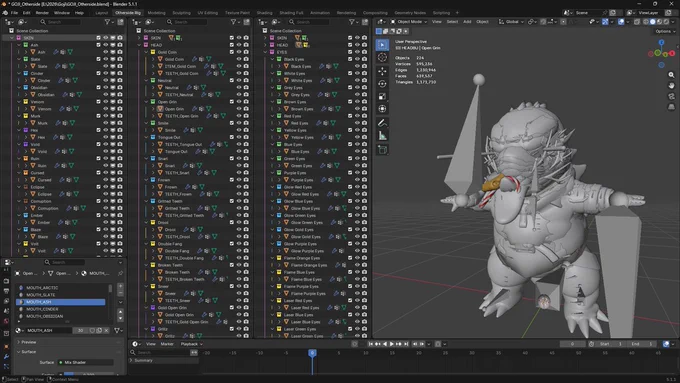
Task: Remove the selected material slot
Action: tap(120, 293)
